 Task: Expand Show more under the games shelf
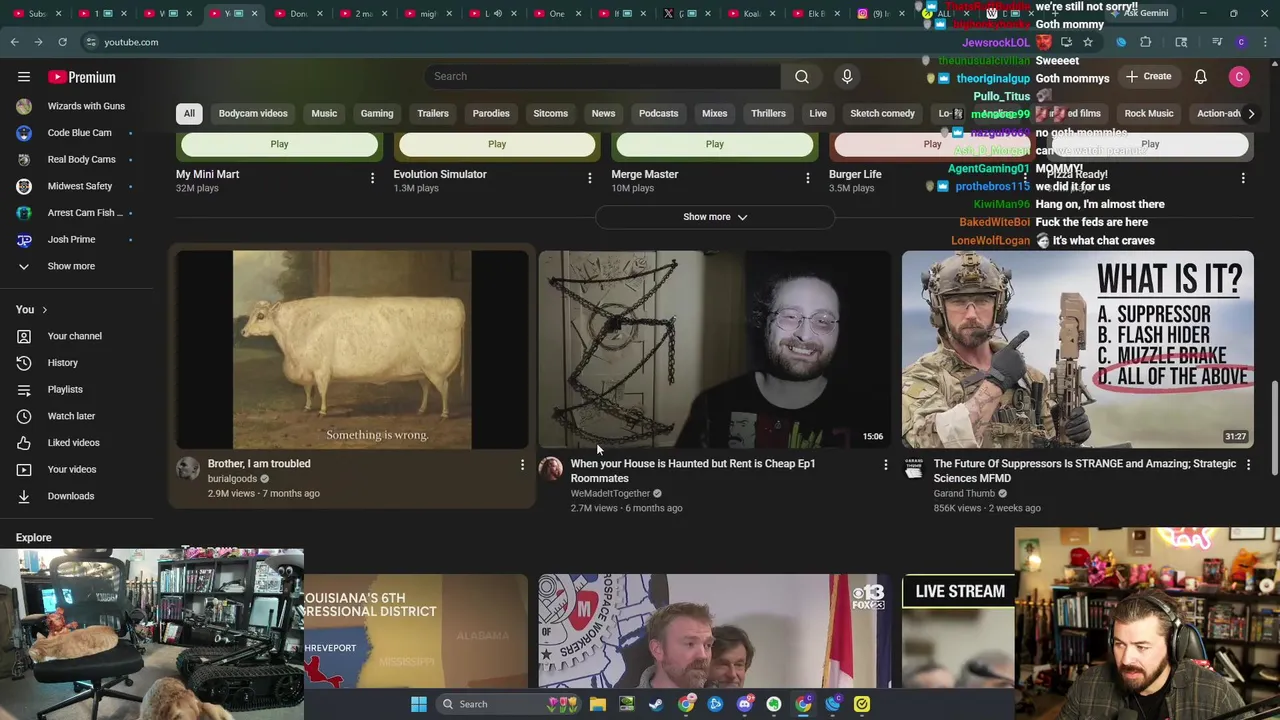(715, 217)
